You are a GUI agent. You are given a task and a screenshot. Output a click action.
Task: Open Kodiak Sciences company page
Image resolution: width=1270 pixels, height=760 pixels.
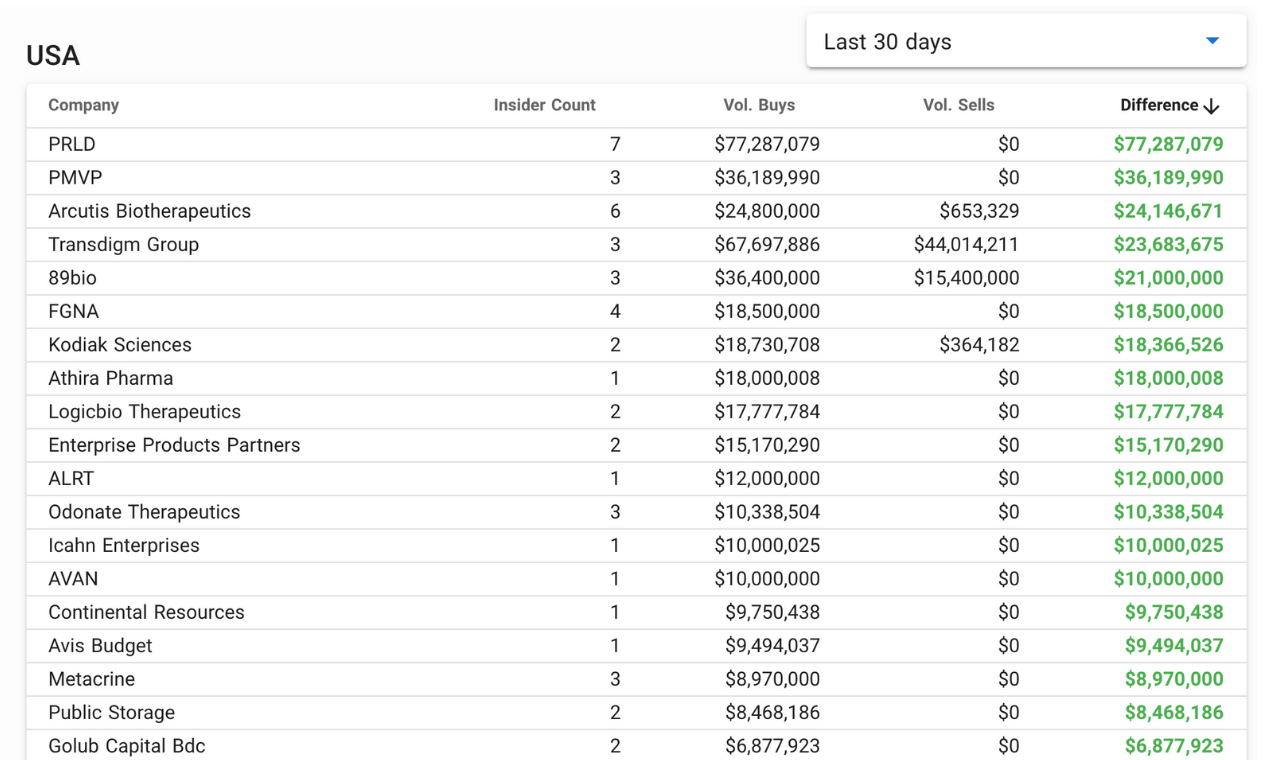[119, 344]
